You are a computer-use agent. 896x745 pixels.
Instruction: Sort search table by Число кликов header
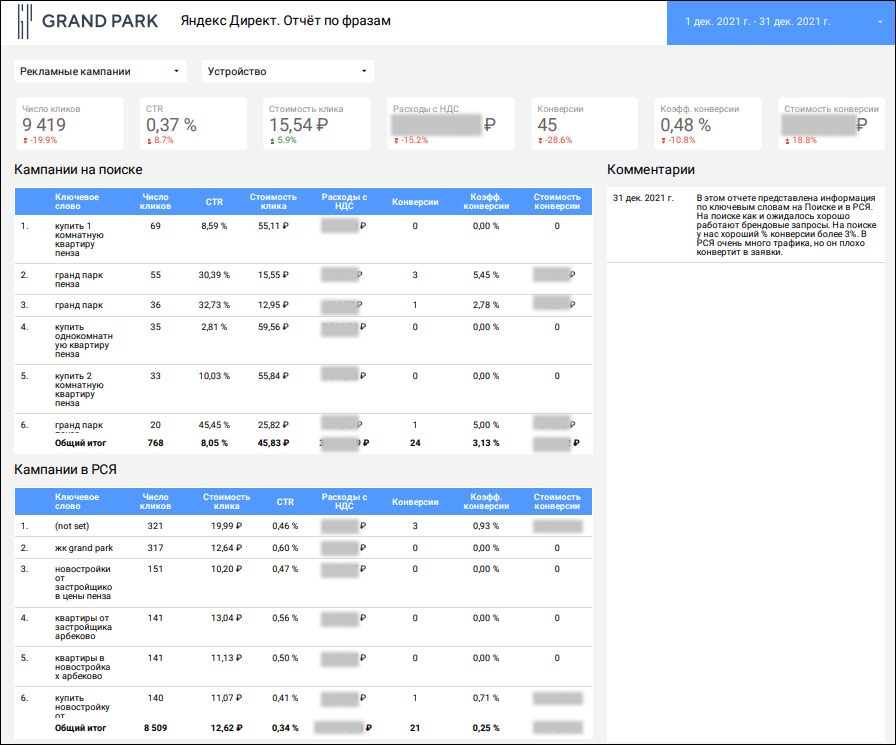157,202
